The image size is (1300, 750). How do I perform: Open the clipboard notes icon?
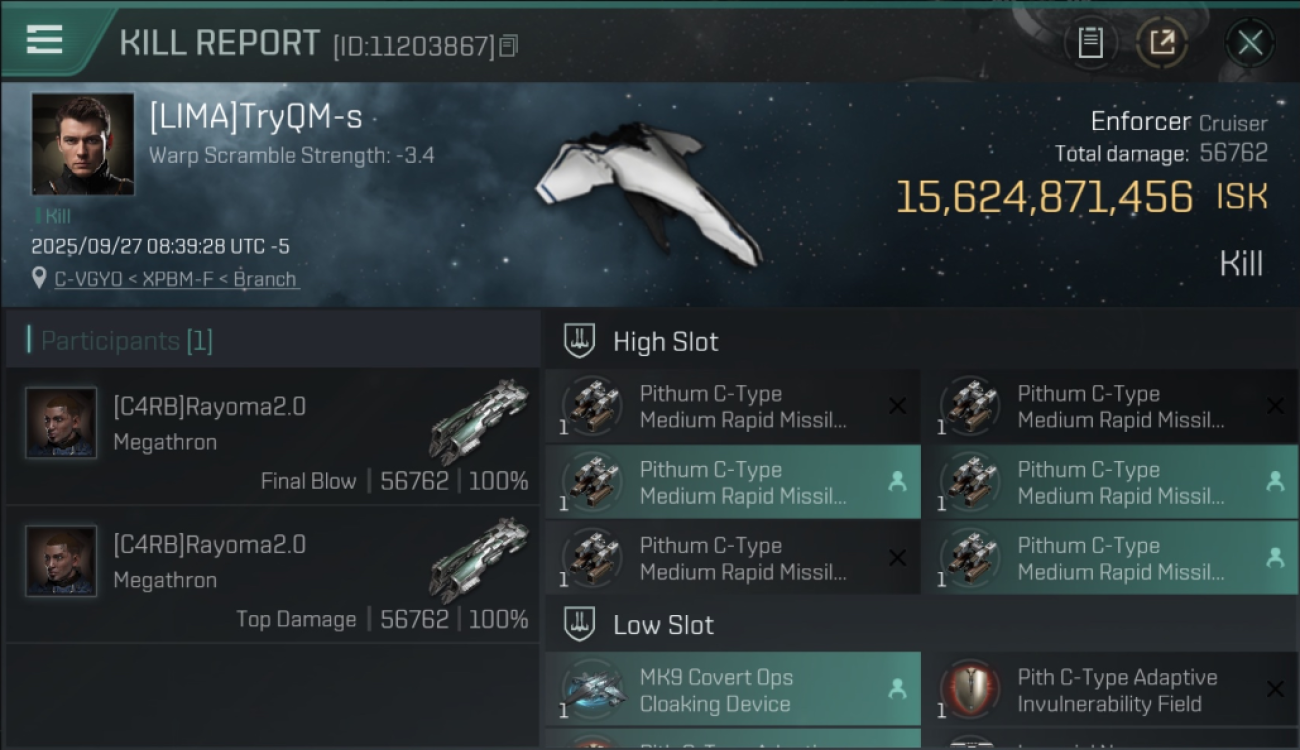click(1090, 43)
